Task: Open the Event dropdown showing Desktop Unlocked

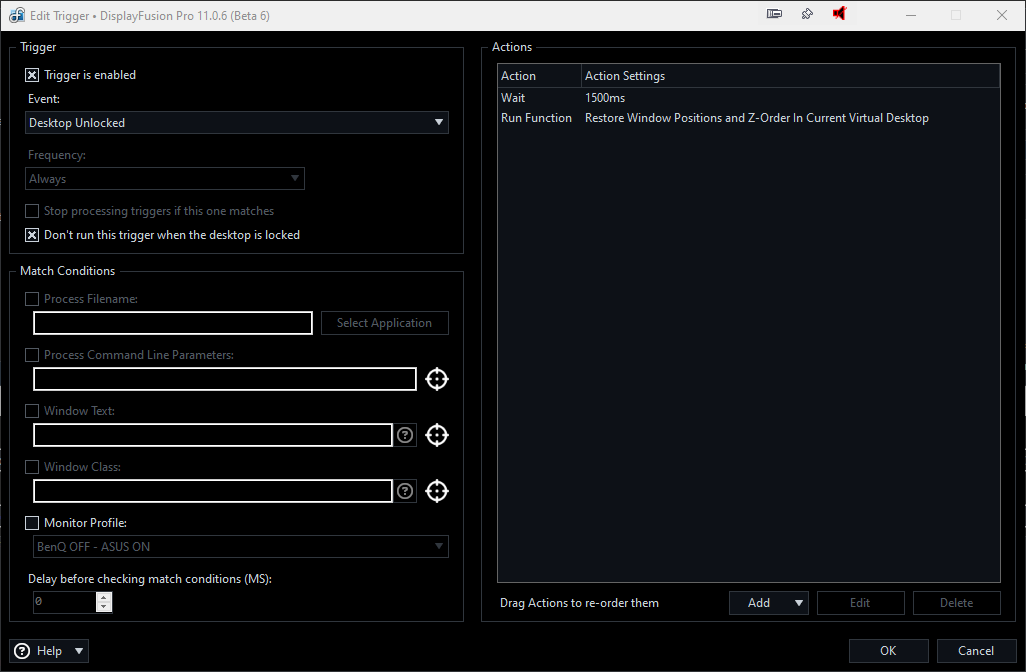Action: [237, 123]
